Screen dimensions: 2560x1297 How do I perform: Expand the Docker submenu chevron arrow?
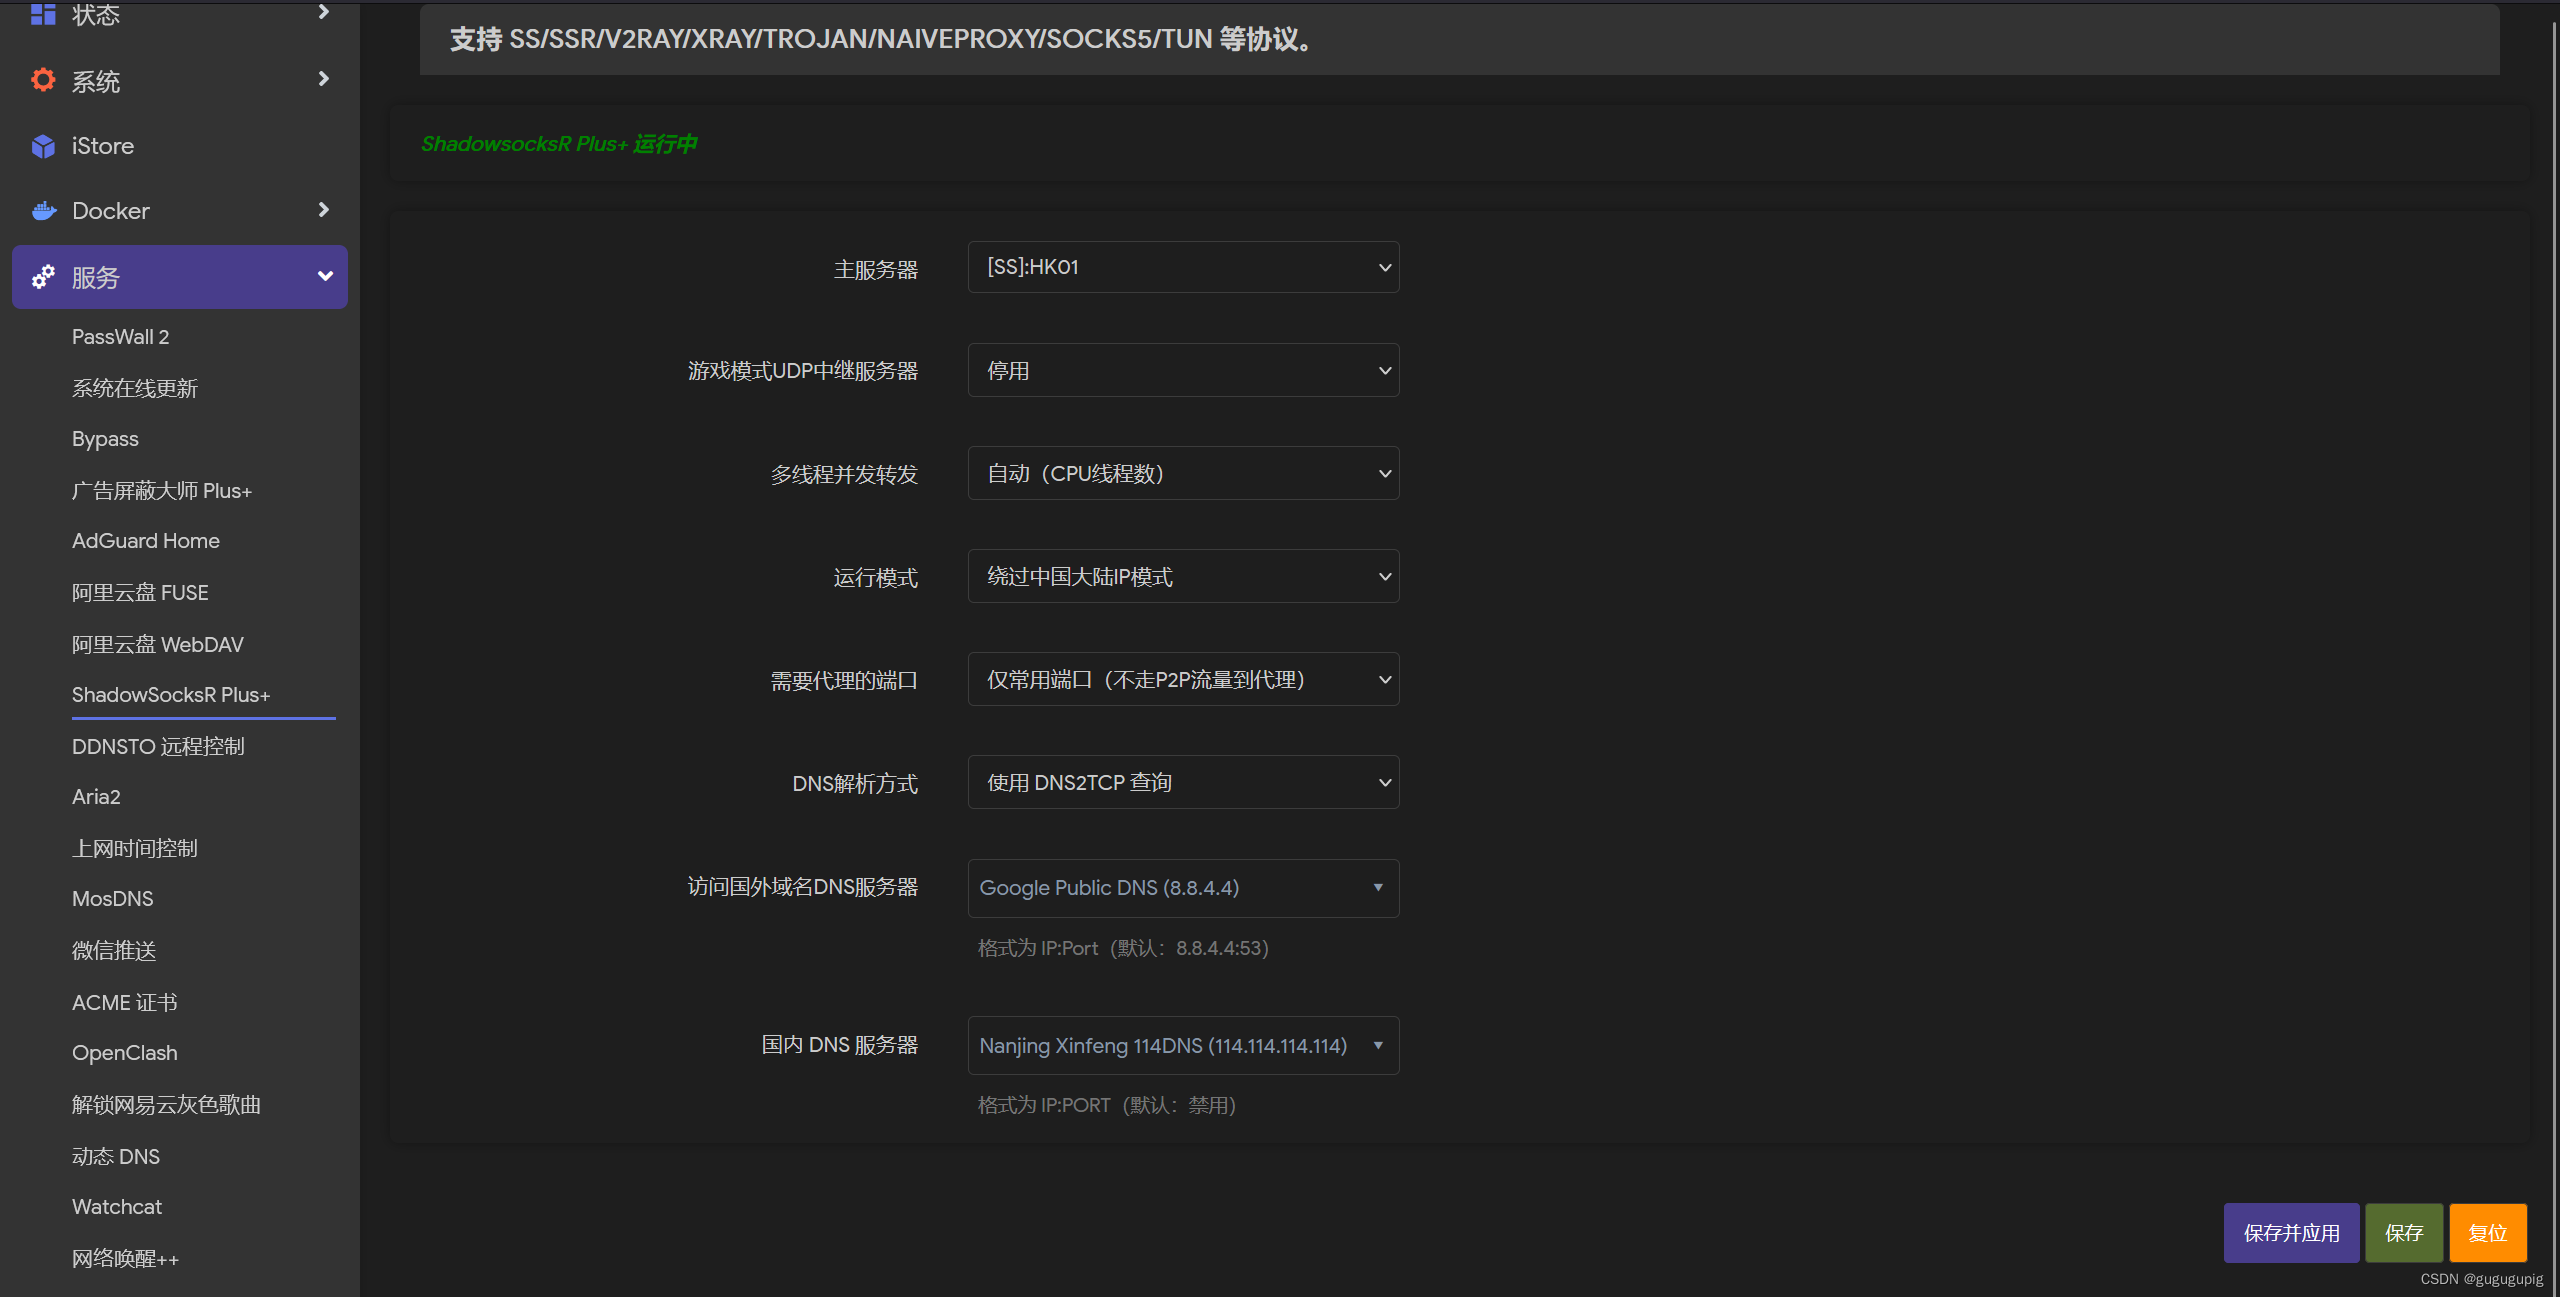click(323, 210)
